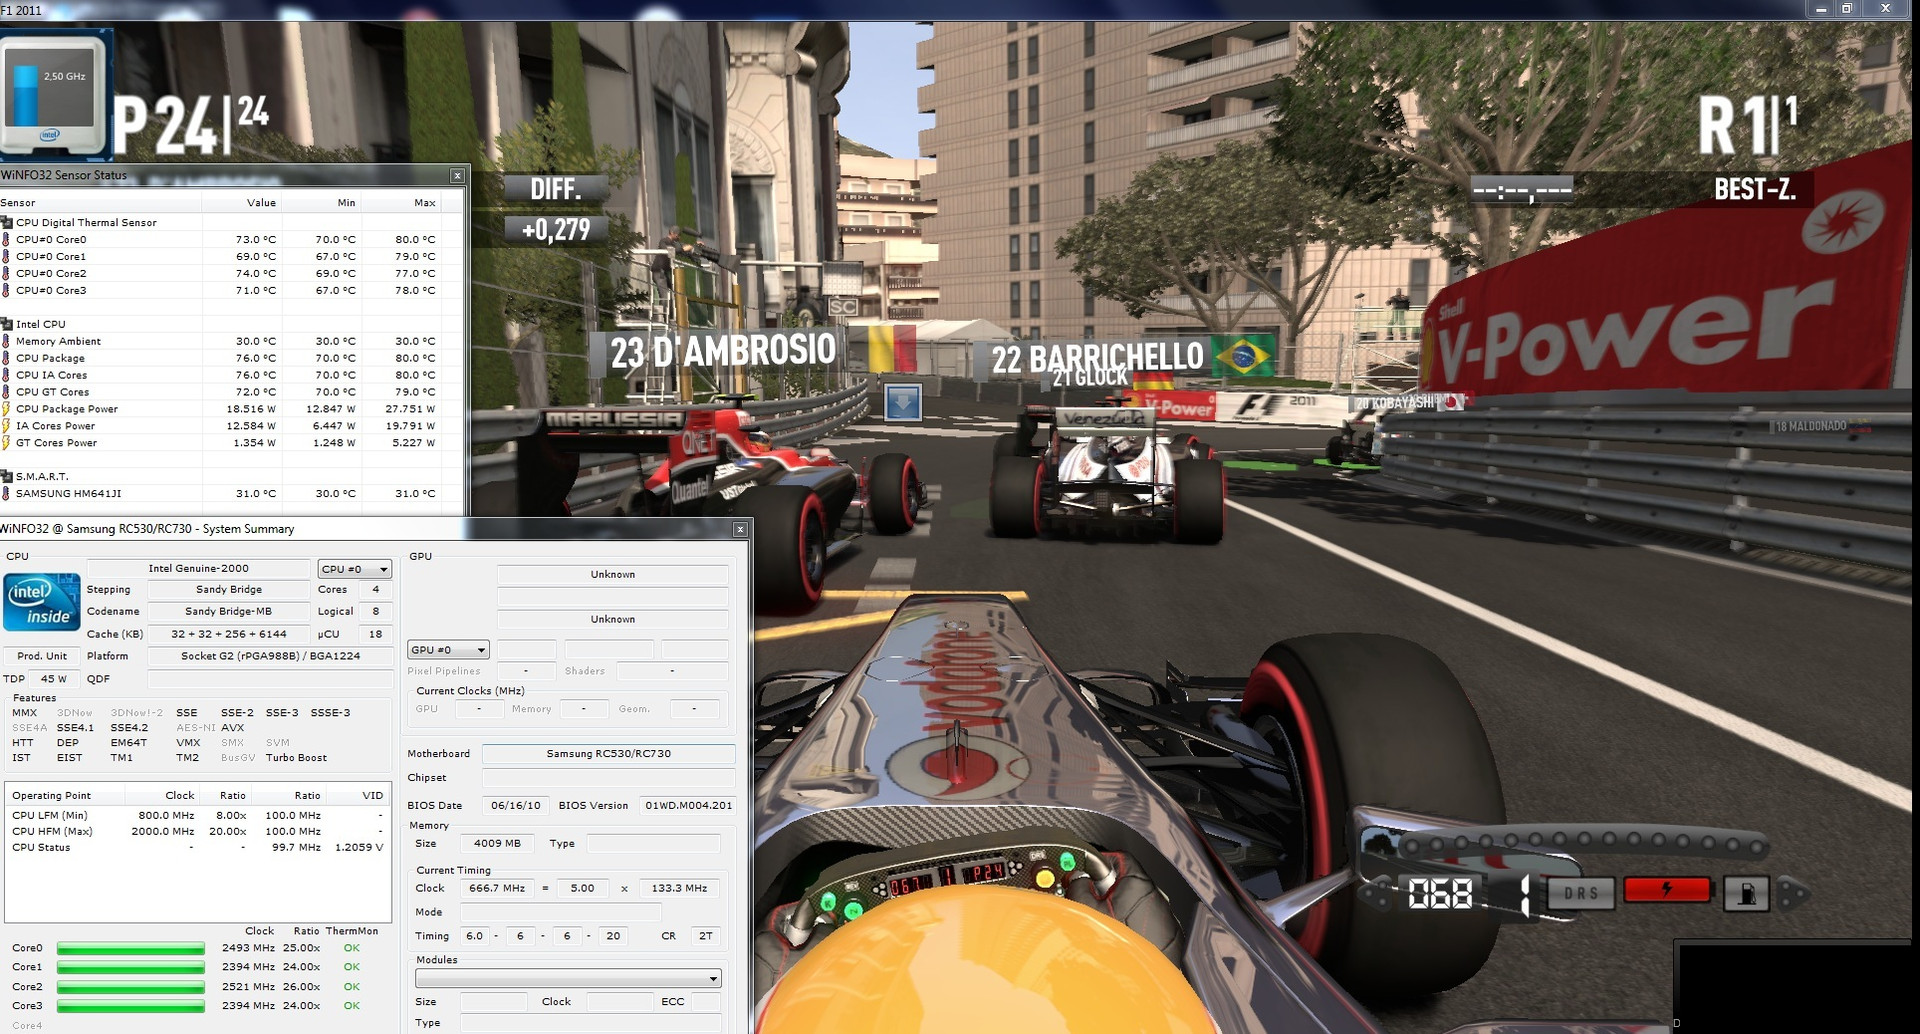Viewport: 1920px width, 1034px height.
Task: Close the HWiNFO32 System Summary window
Action: pyautogui.click(x=740, y=529)
